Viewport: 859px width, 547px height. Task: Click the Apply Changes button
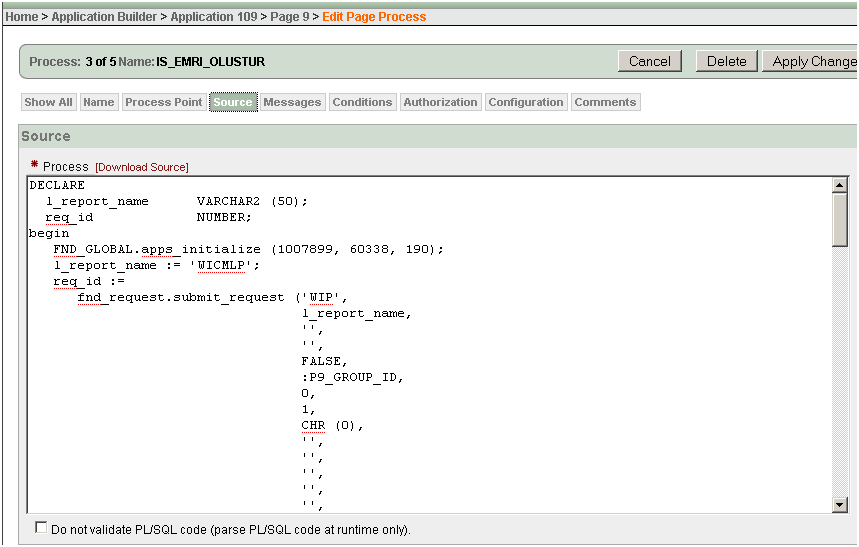pos(812,61)
